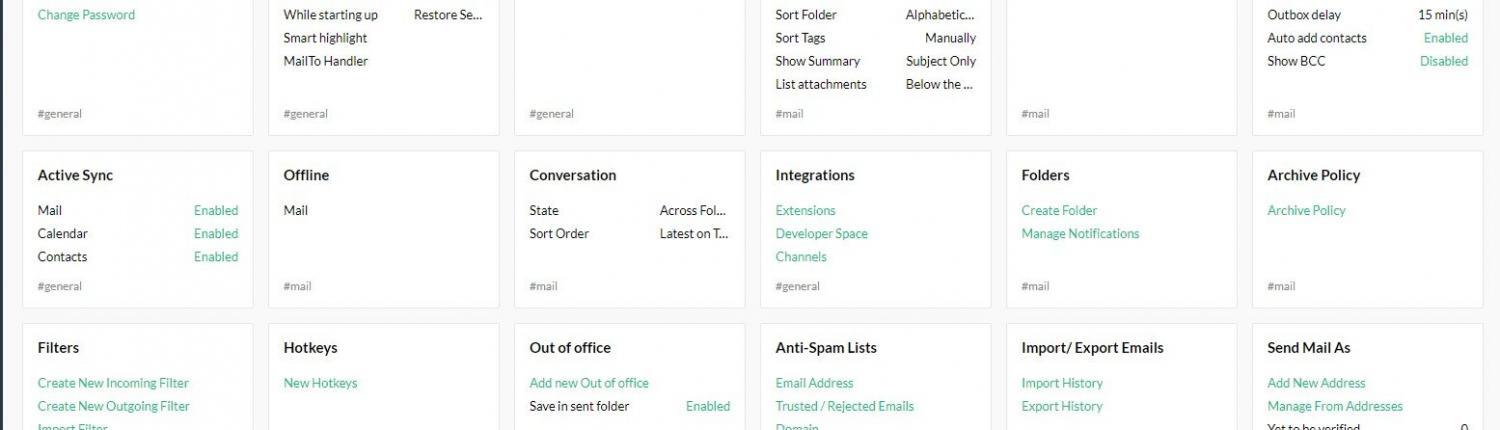The width and height of the screenshot is (1500, 430).
Task: Click Add New Address link
Action: (x=1316, y=384)
